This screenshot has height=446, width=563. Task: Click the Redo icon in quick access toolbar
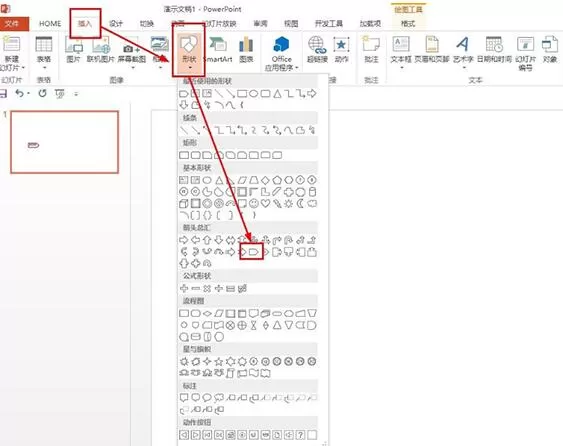tap(42, 94)
